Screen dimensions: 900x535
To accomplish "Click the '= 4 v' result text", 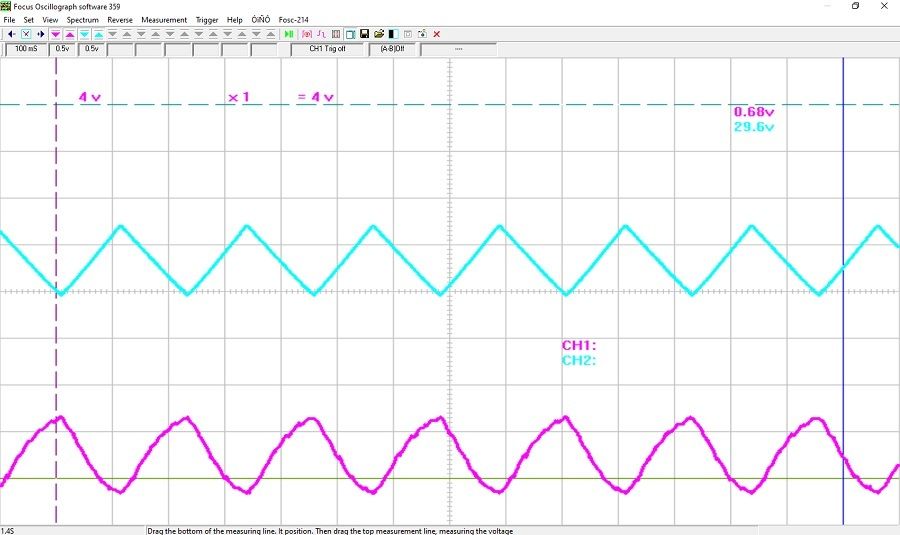I will click(x=316, y=97).
